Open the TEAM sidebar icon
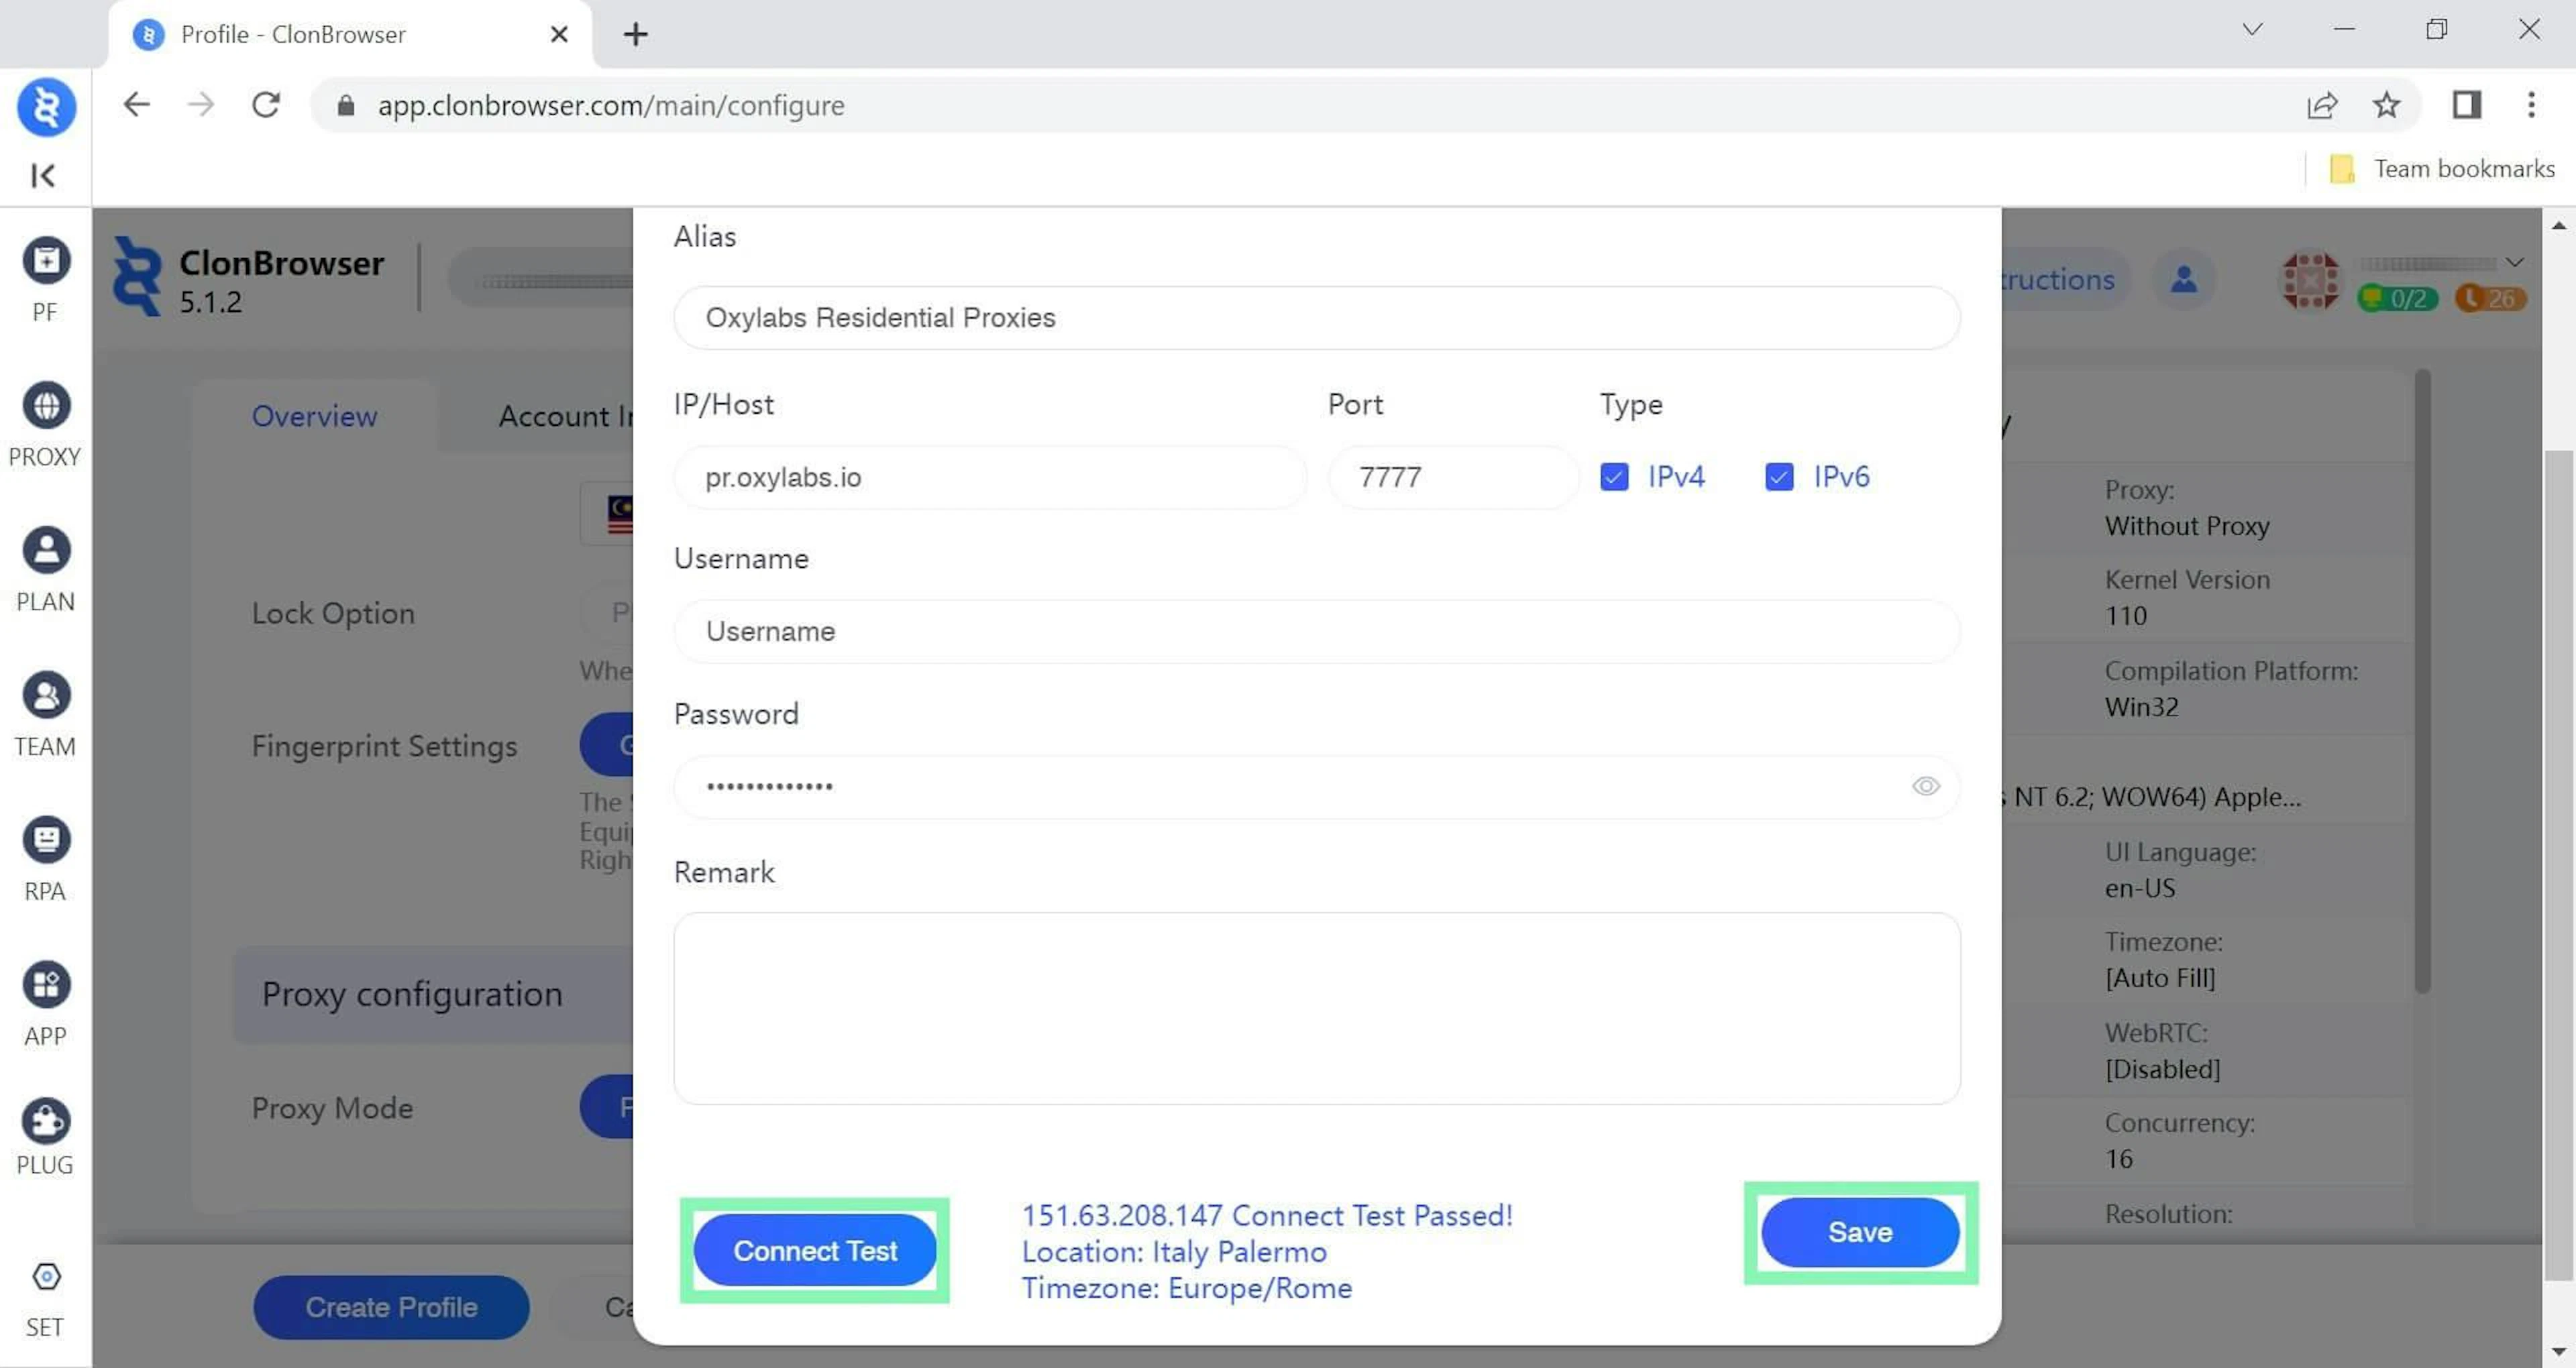This screenshot has height=1368, width=2576. pos(46,696)
